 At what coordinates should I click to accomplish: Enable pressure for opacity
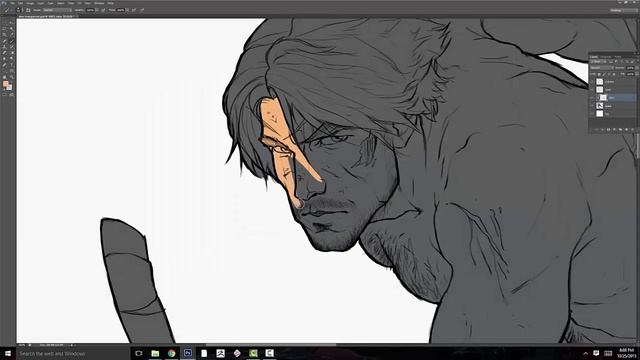(103, 10)
